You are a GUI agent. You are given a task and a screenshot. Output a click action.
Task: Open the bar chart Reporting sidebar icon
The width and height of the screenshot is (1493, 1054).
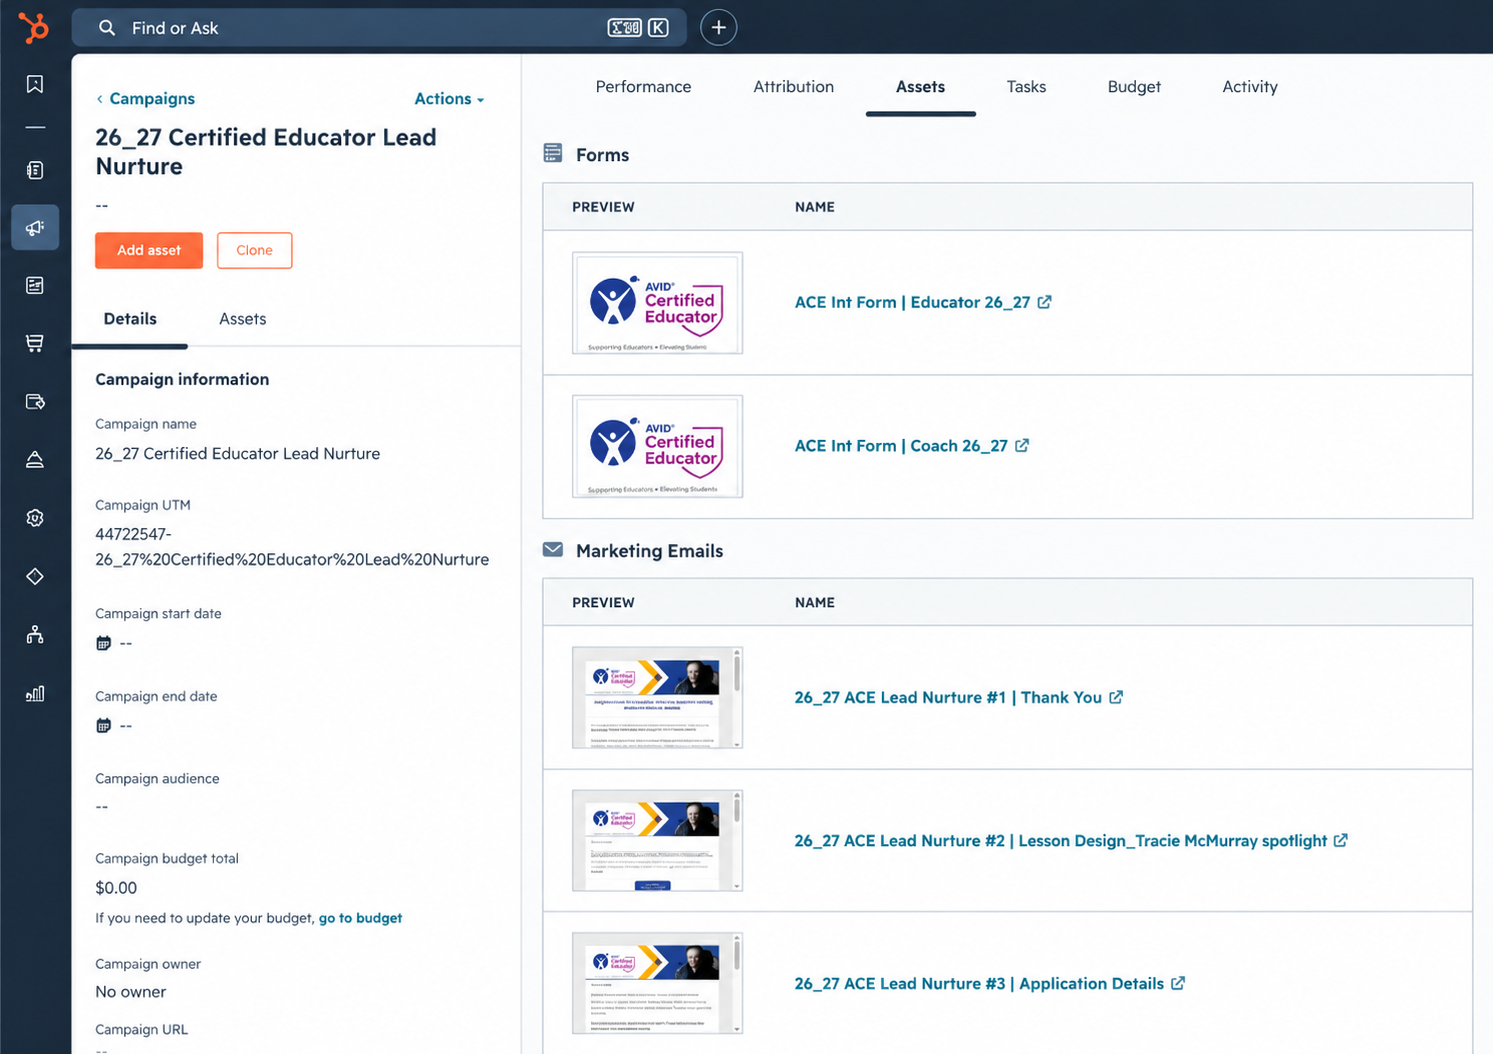(x=35, y=693)
